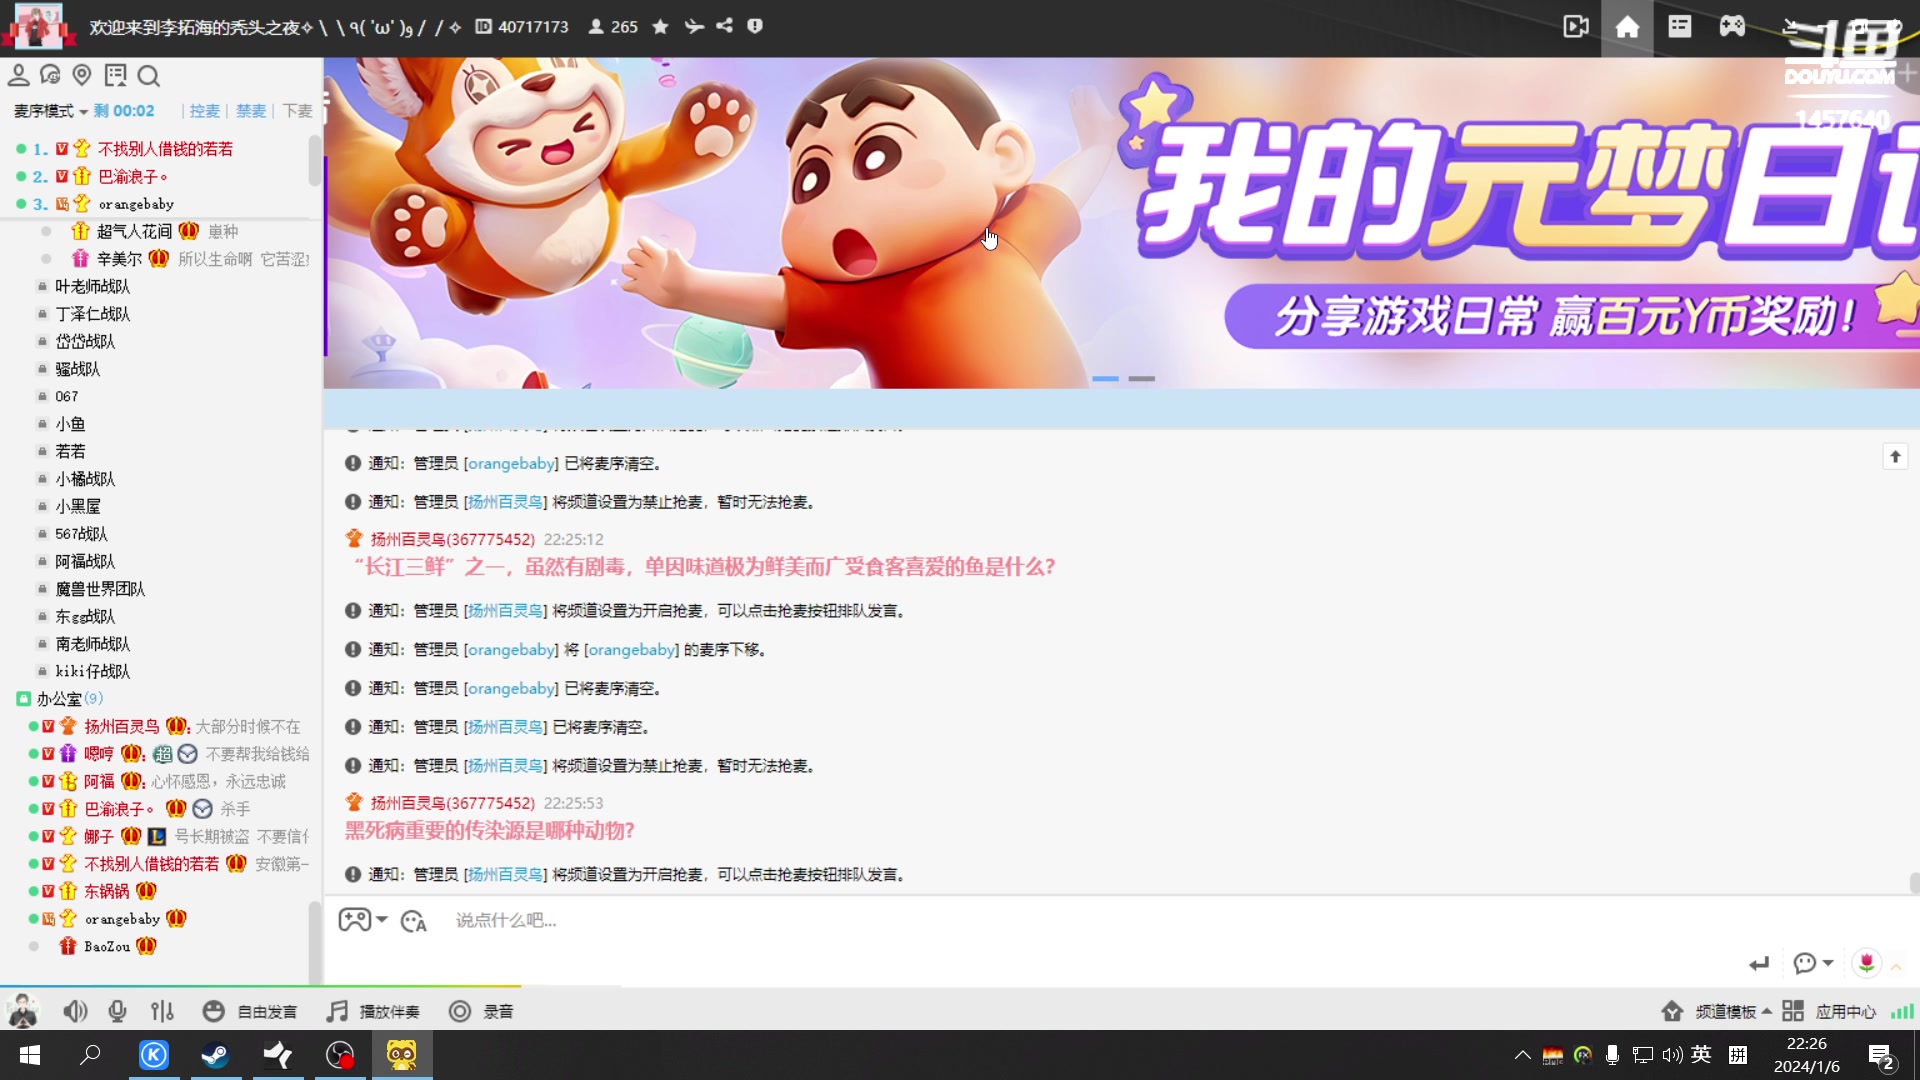Start 播放伴奏 accompaniment playback
1920x1080 pixels.
(x=374, y=1011)
